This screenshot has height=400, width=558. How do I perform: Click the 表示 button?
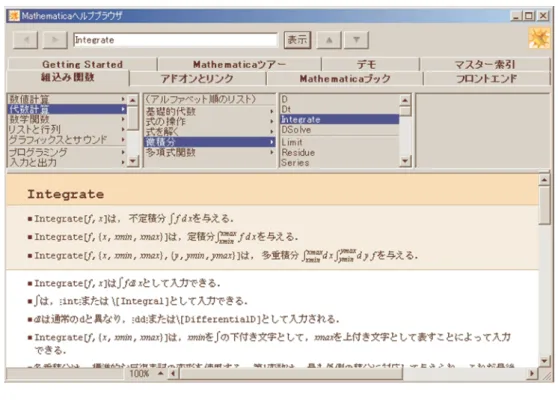297,40
